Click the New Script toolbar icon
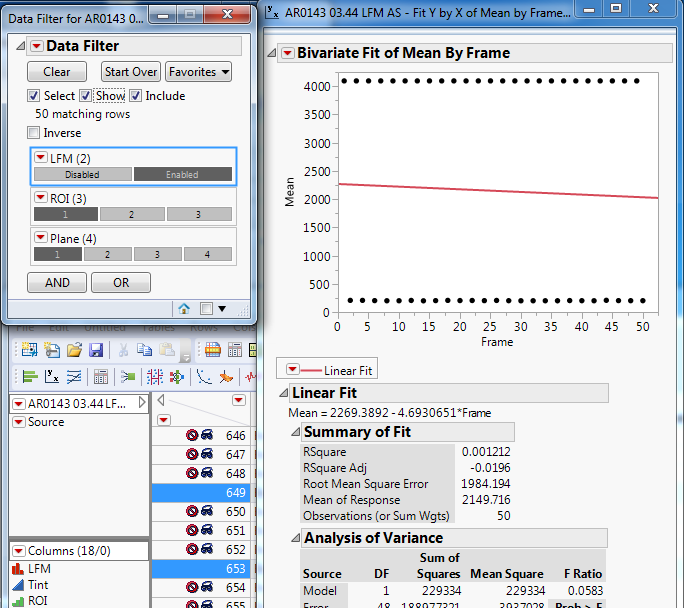684x608 pixels. (52, 350)
